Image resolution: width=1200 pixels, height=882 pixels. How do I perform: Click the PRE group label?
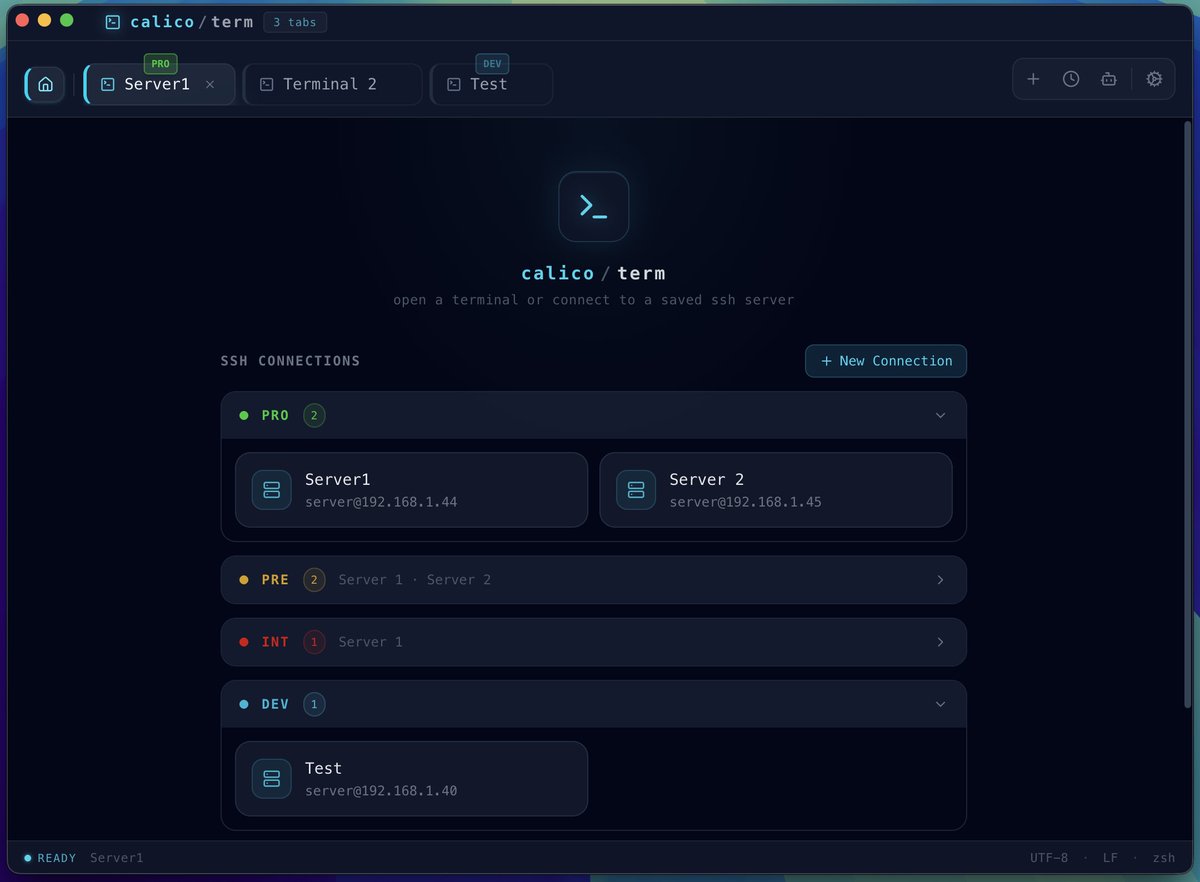[x=275, y=580]
